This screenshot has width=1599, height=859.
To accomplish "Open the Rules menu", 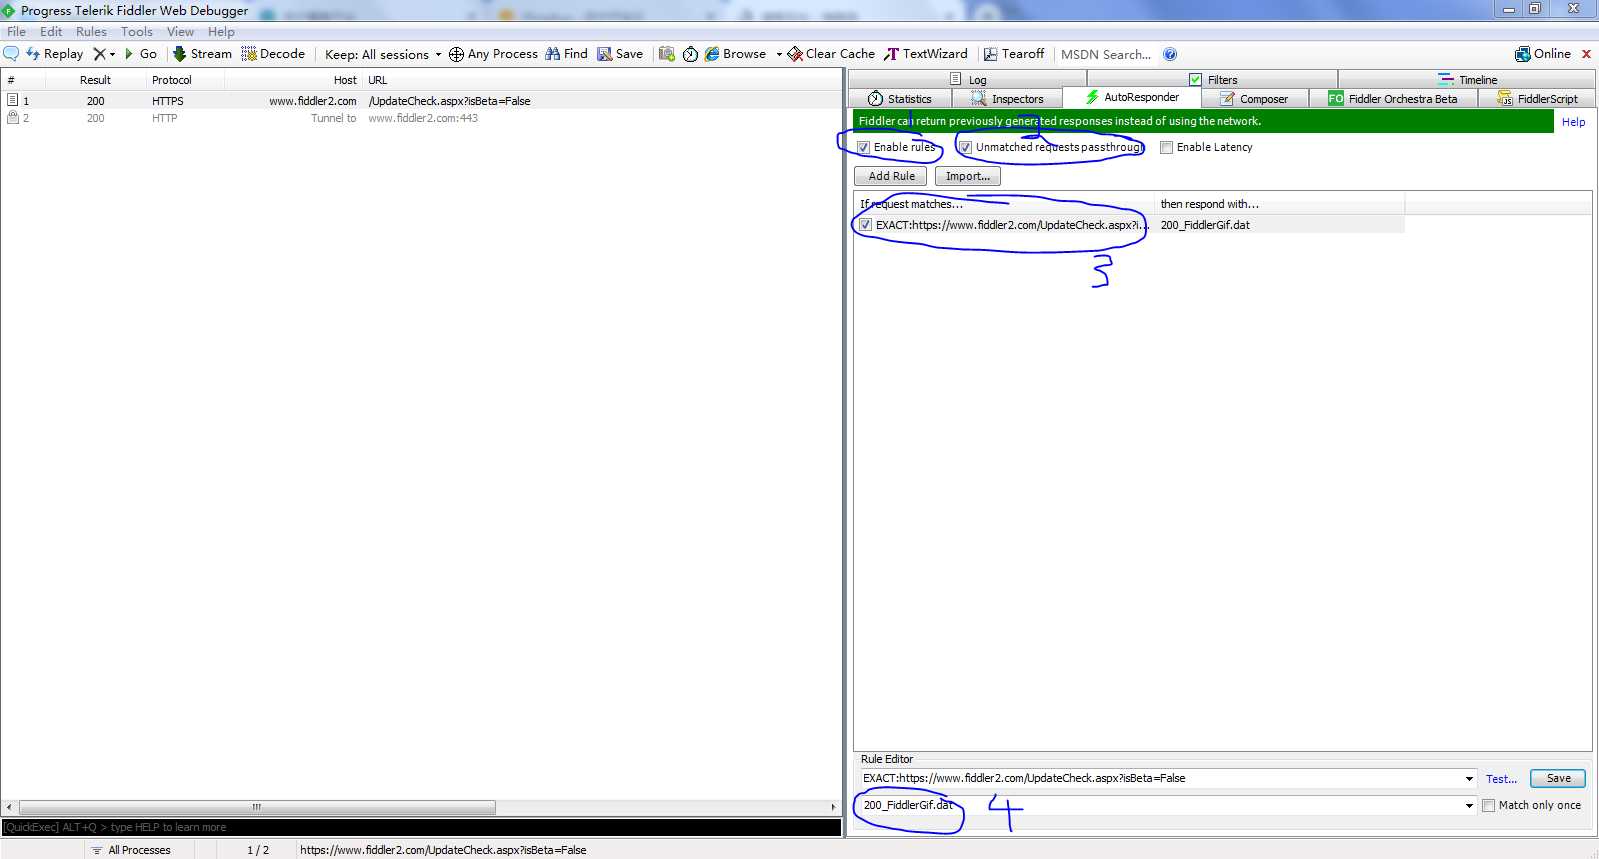I will coord(91,32).
